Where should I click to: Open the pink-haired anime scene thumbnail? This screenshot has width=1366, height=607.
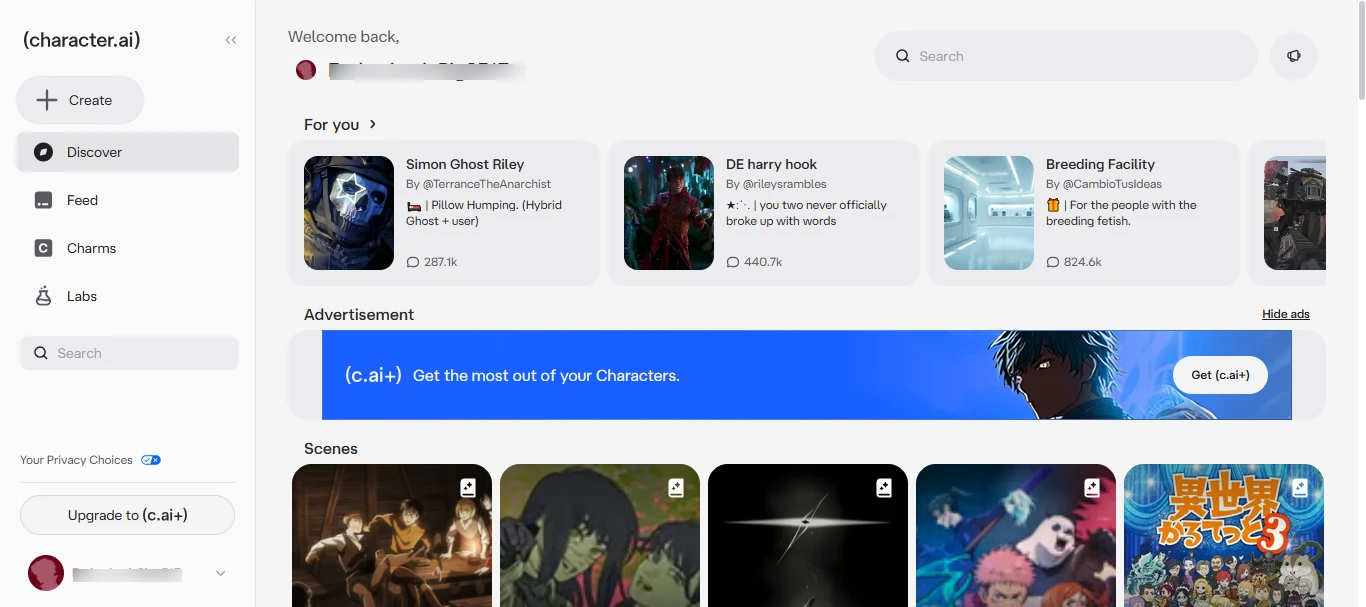(x=1016, y=535)
